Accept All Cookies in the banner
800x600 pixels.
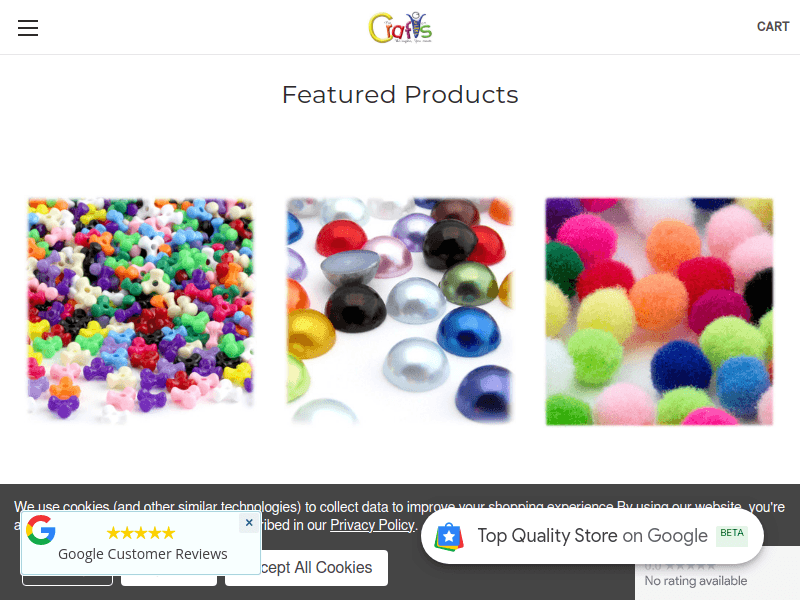point(307,568)
